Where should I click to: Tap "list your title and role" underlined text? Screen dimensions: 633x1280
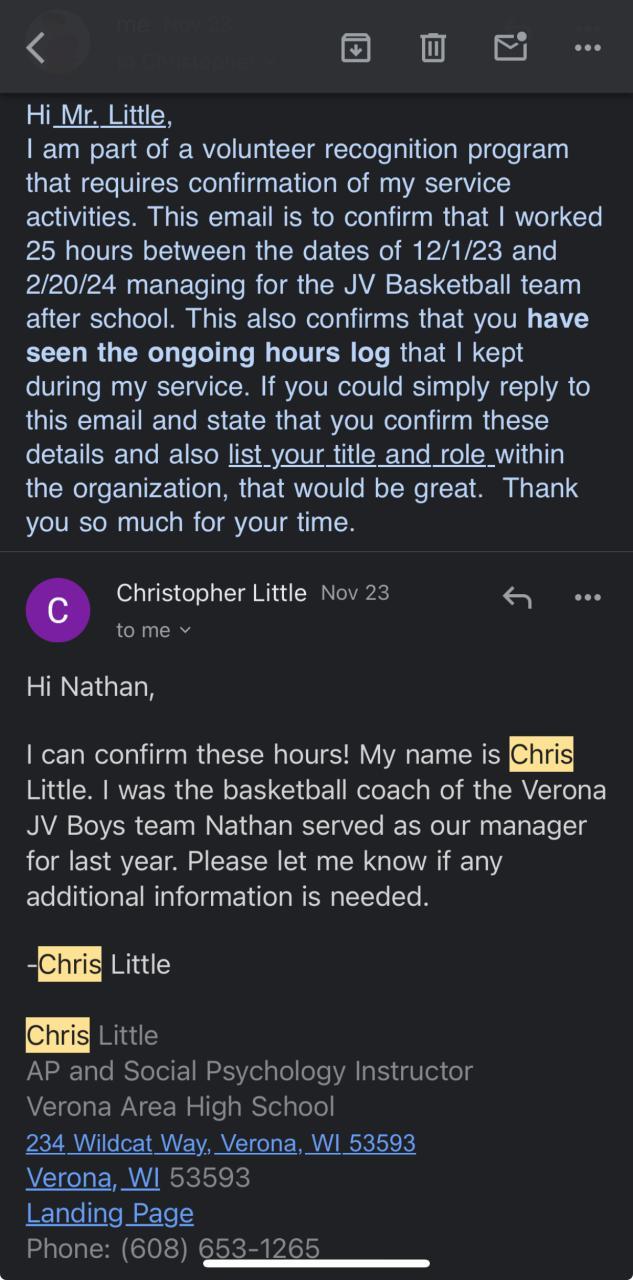(x=360, y=455)
